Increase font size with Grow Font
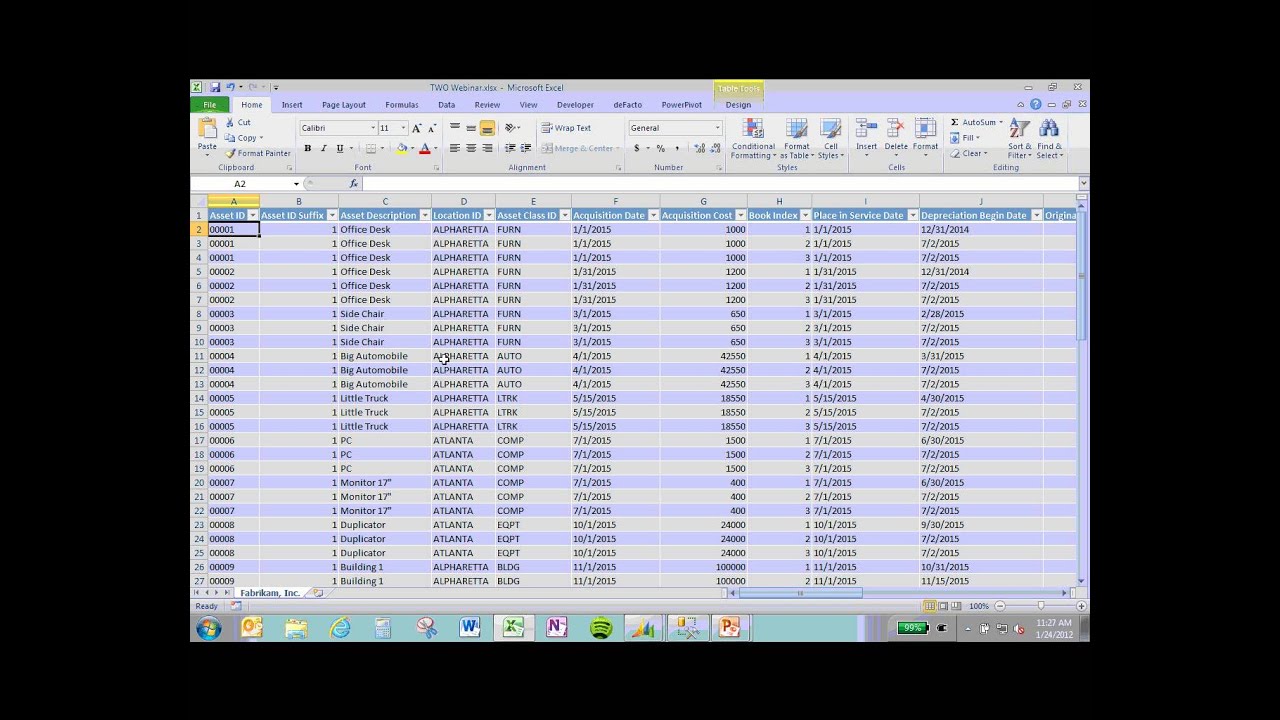 (417, 128)
